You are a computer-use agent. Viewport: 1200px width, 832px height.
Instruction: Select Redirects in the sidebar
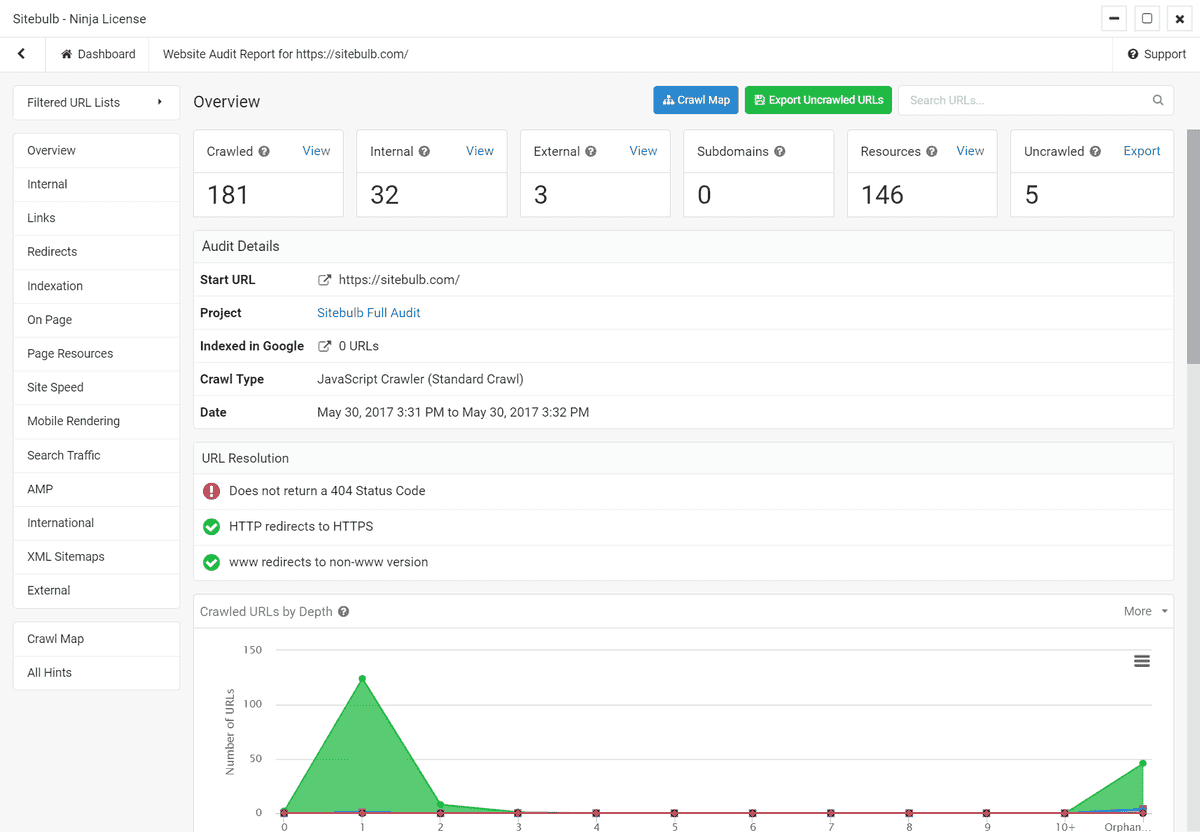coord(96,252)
